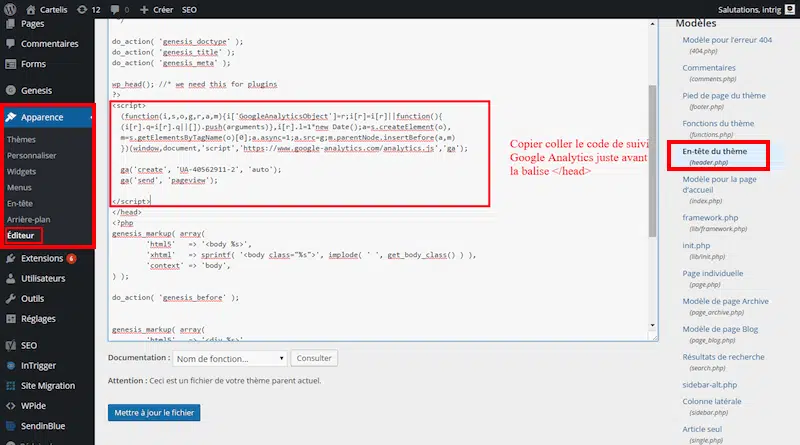Open the Cartelis site home icon
This screenshot has height=445, width=800.
33,8
